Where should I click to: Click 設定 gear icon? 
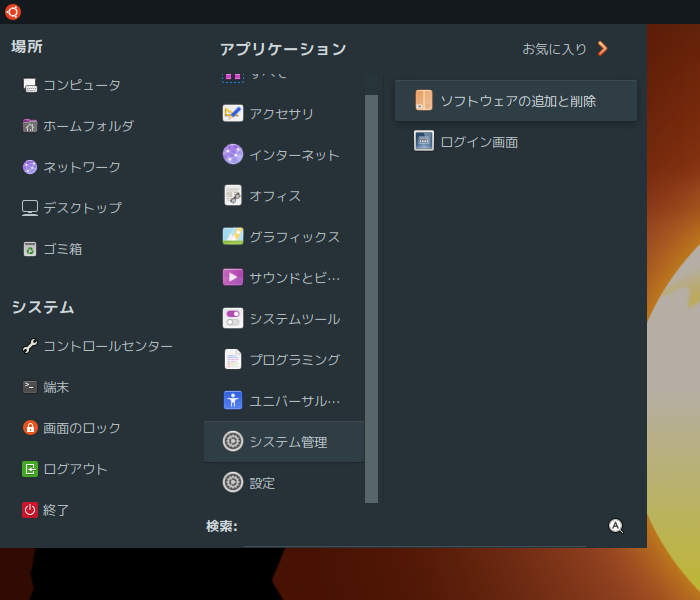click(233, 483)
